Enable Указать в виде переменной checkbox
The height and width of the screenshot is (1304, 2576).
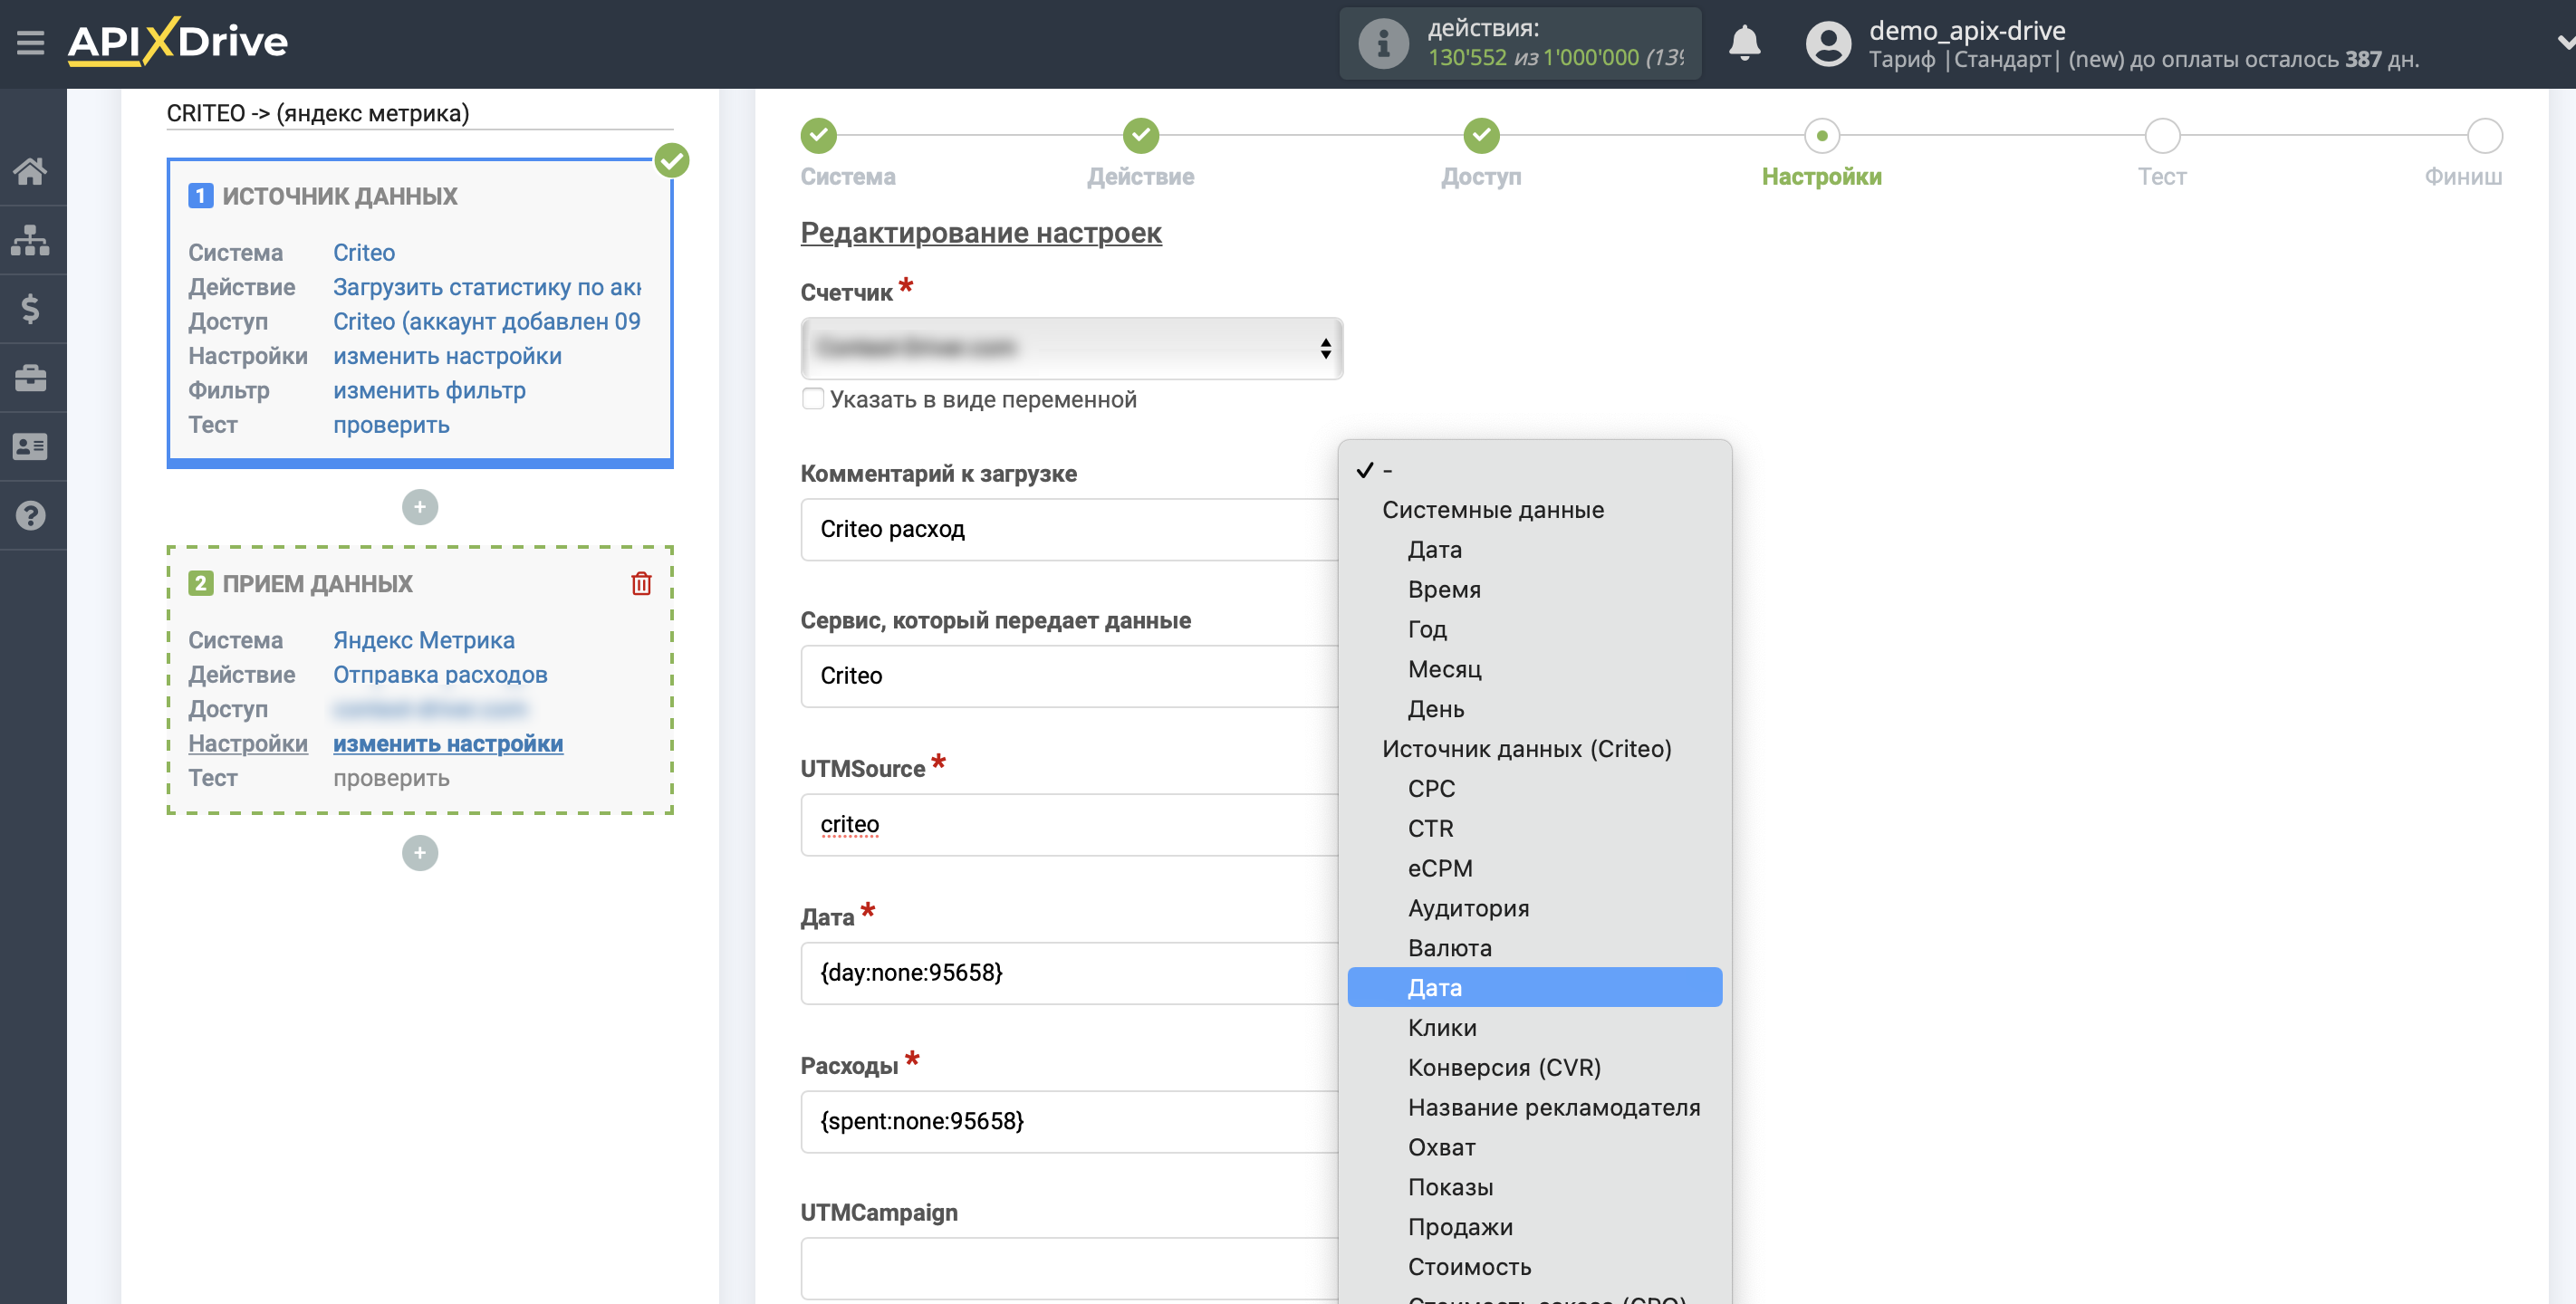(813, 399)
